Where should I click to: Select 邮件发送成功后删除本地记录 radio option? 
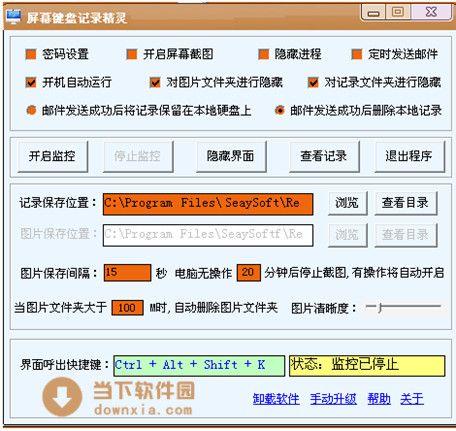click(x=280, y=110)
